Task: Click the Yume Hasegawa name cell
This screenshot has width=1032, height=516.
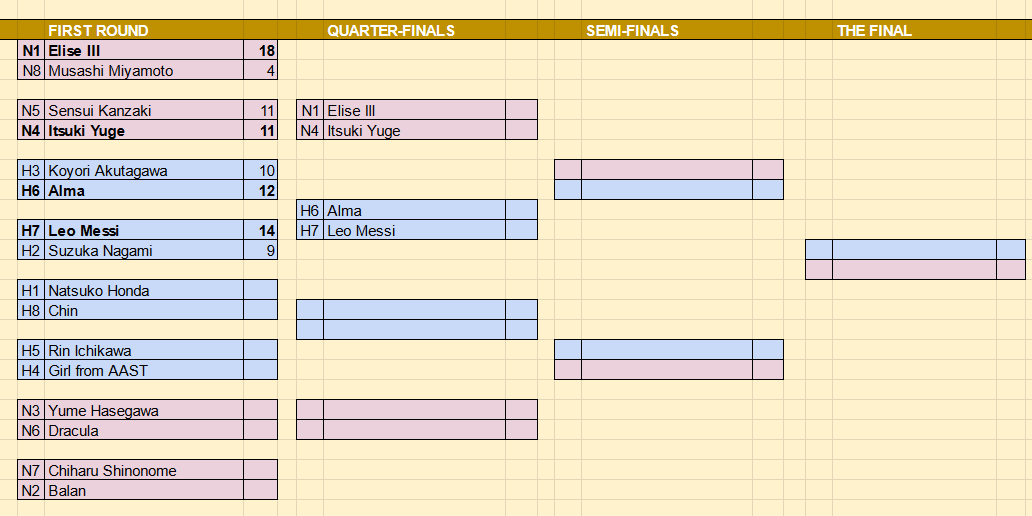Action: pos(143,411)
